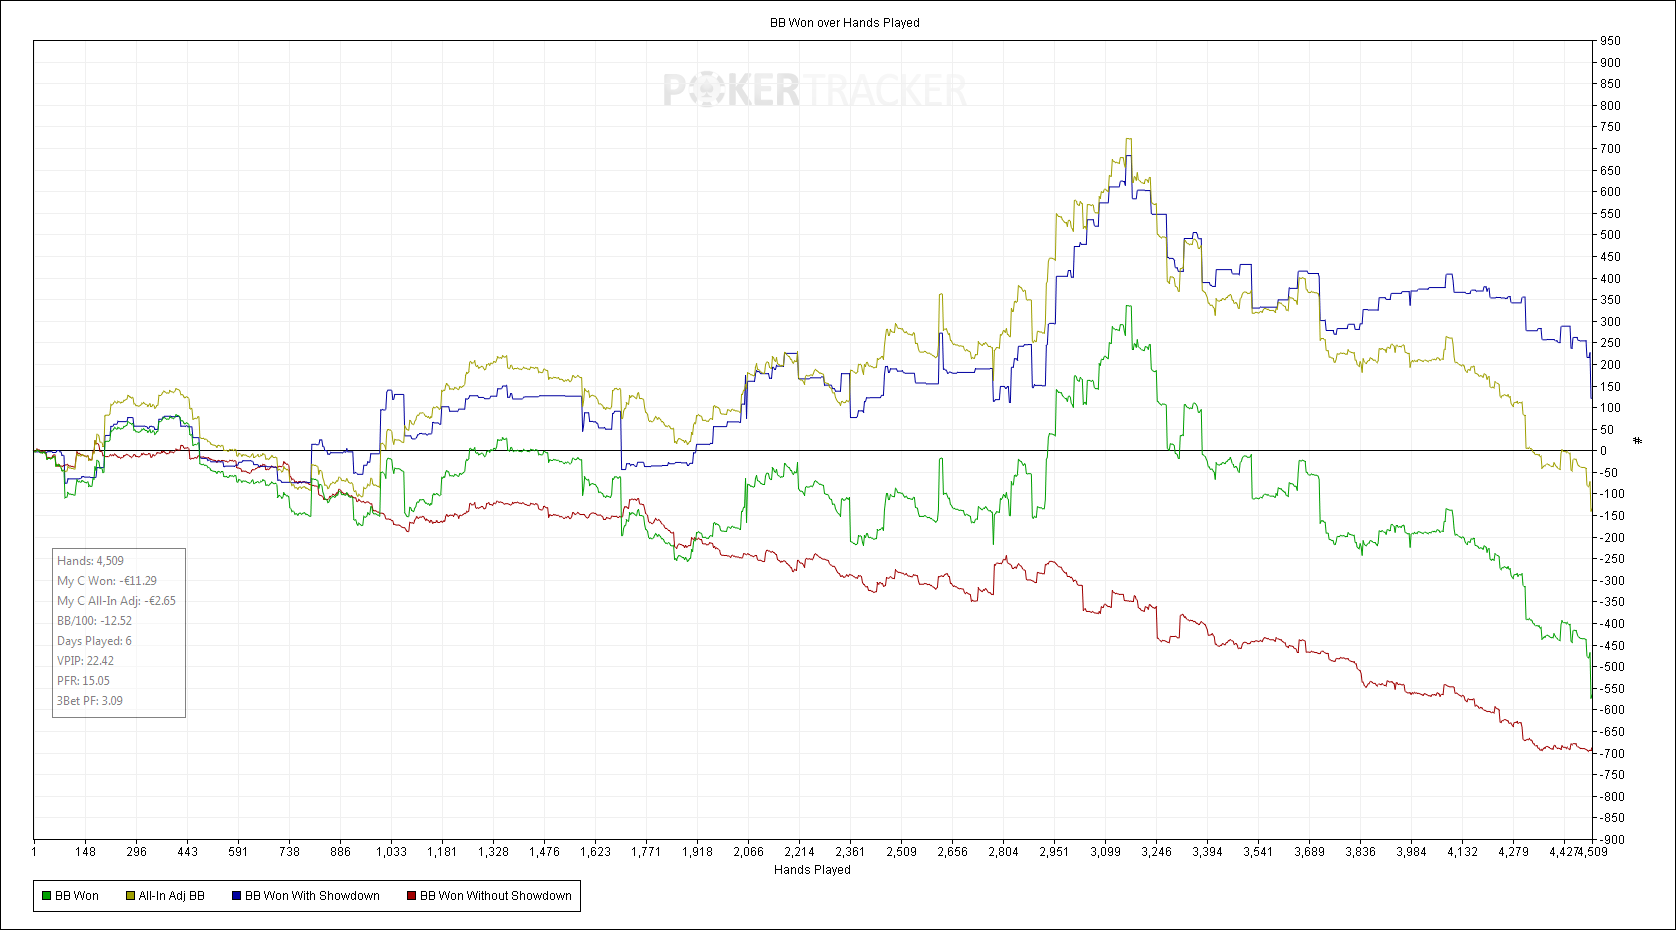Click the "3,836" x-axis tick label
This screenshot has width=1676, height=930.
1360,852
